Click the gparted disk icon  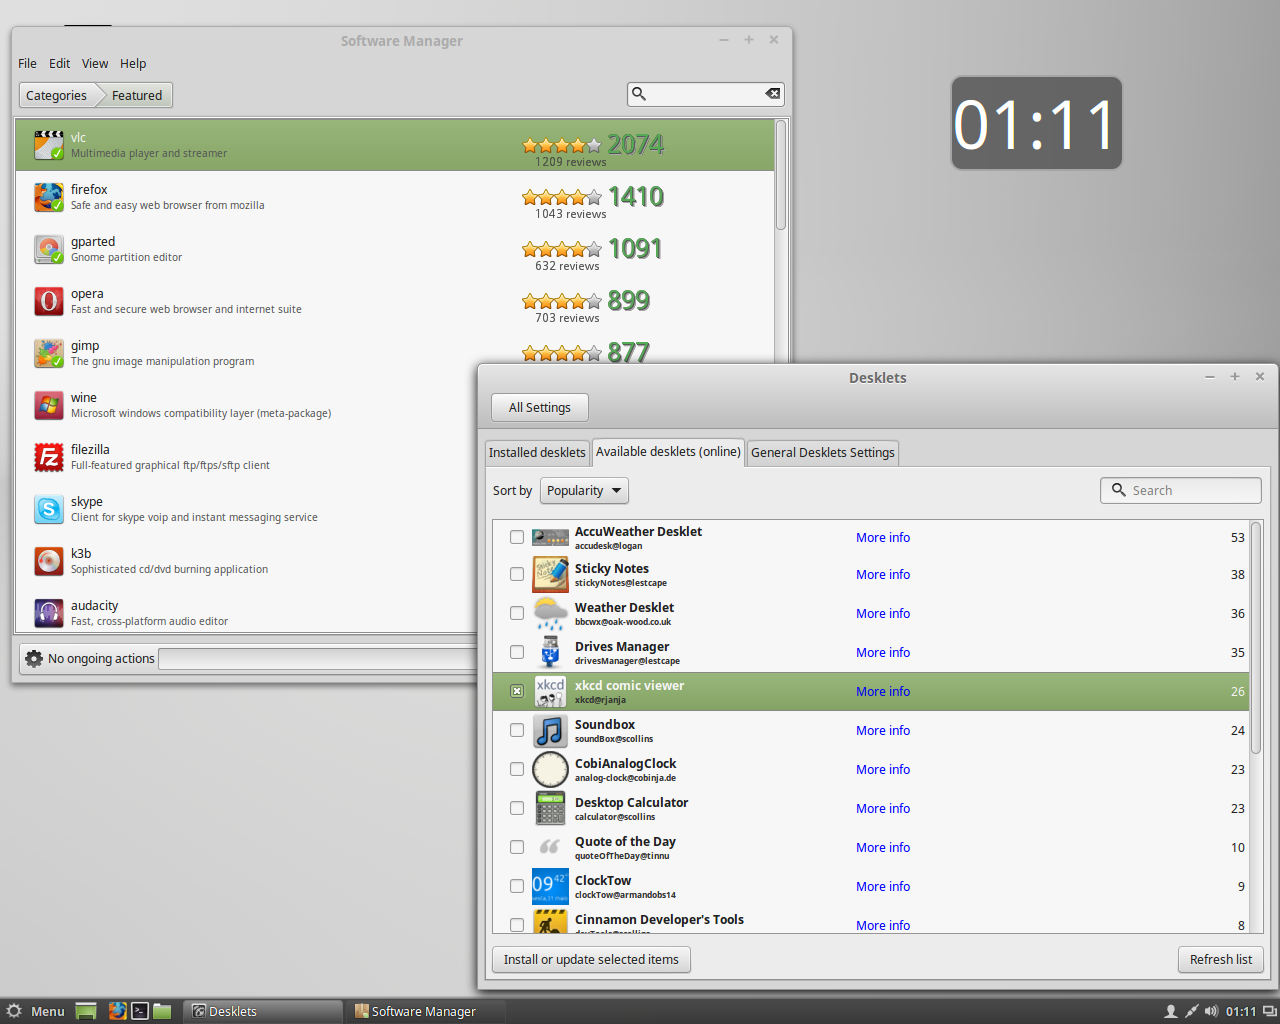(x=49, y=249)
